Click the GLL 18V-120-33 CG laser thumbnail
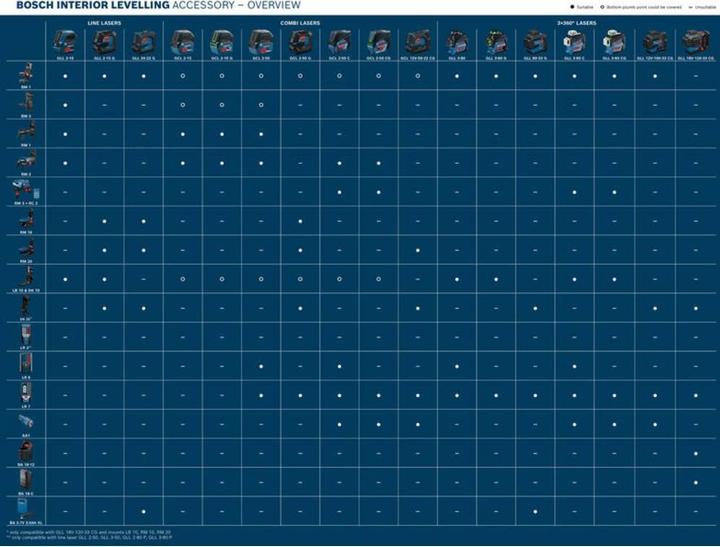This screenshot has height=547, width=720. (696, 42)
